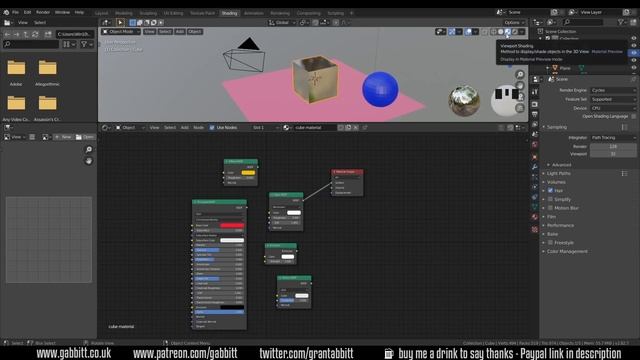Open the Edit menu
This screenshot has height=360, width=640.
pyautogui.click(x=27, y=13)
